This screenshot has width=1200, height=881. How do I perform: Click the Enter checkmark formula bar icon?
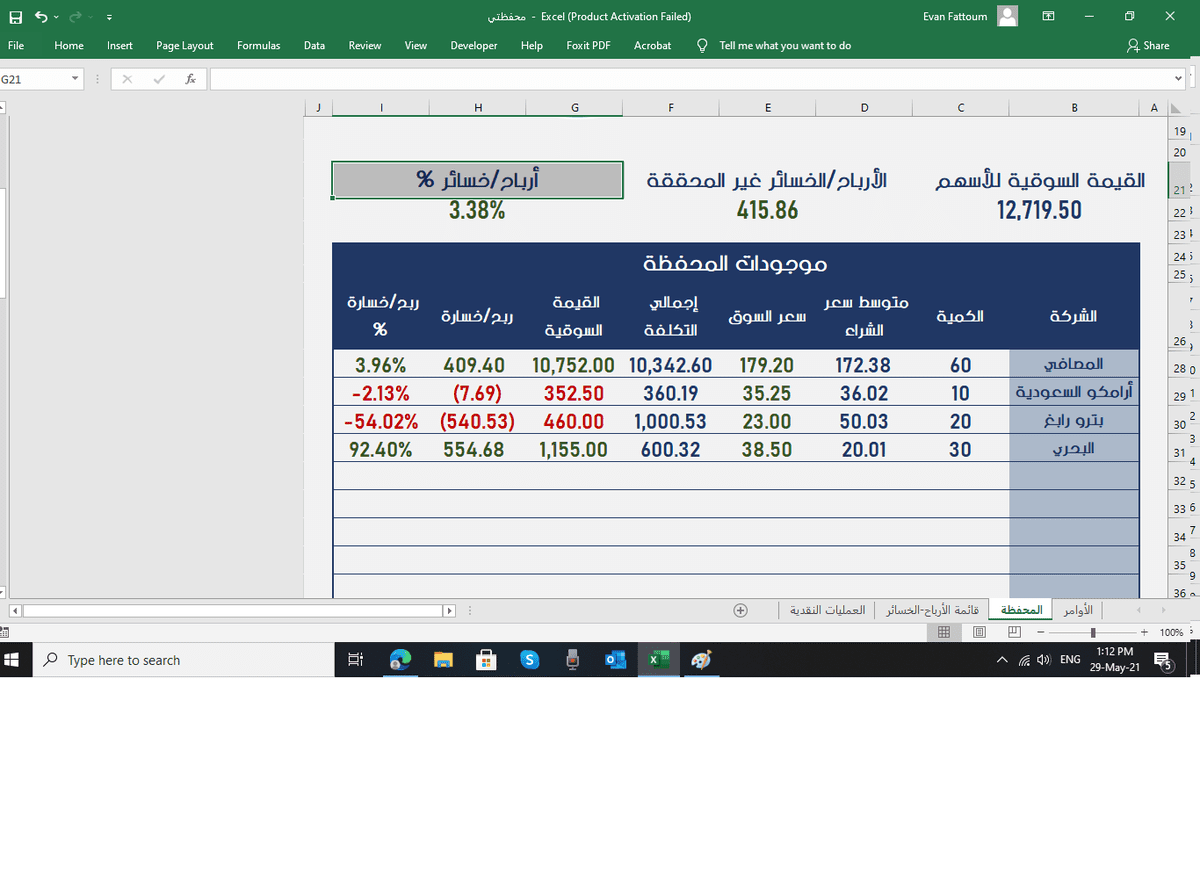pyautogui.click(x=159, y=79)
